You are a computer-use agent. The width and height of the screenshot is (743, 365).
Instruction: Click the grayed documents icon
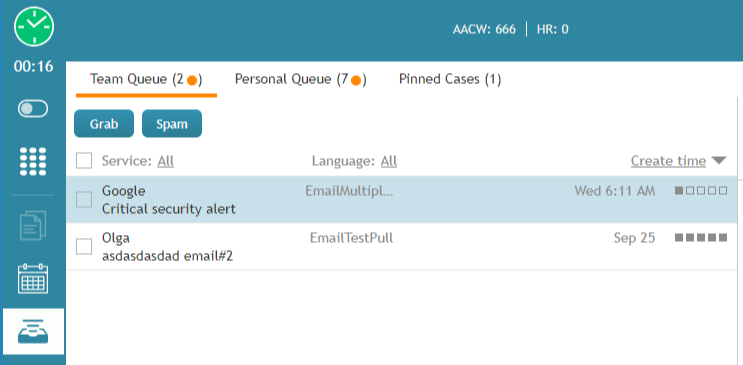coord(33,225)
